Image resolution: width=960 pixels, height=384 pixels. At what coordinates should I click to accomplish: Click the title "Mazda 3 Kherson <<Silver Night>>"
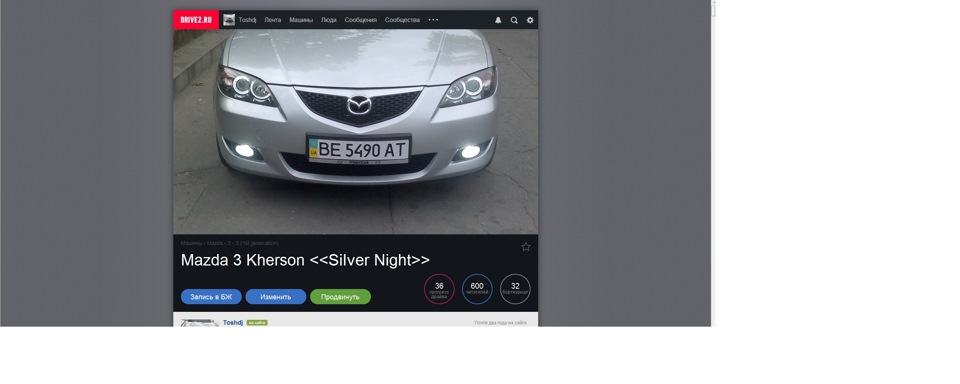point(305,260)
